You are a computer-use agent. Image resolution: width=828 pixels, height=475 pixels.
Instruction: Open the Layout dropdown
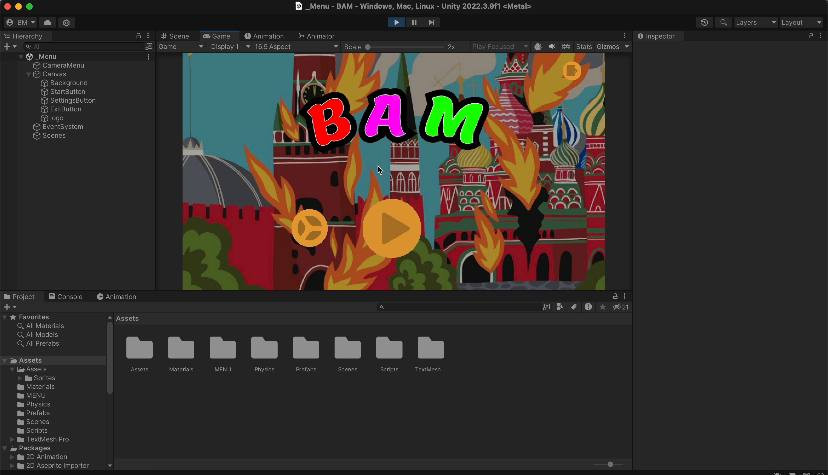pos(801,23)
